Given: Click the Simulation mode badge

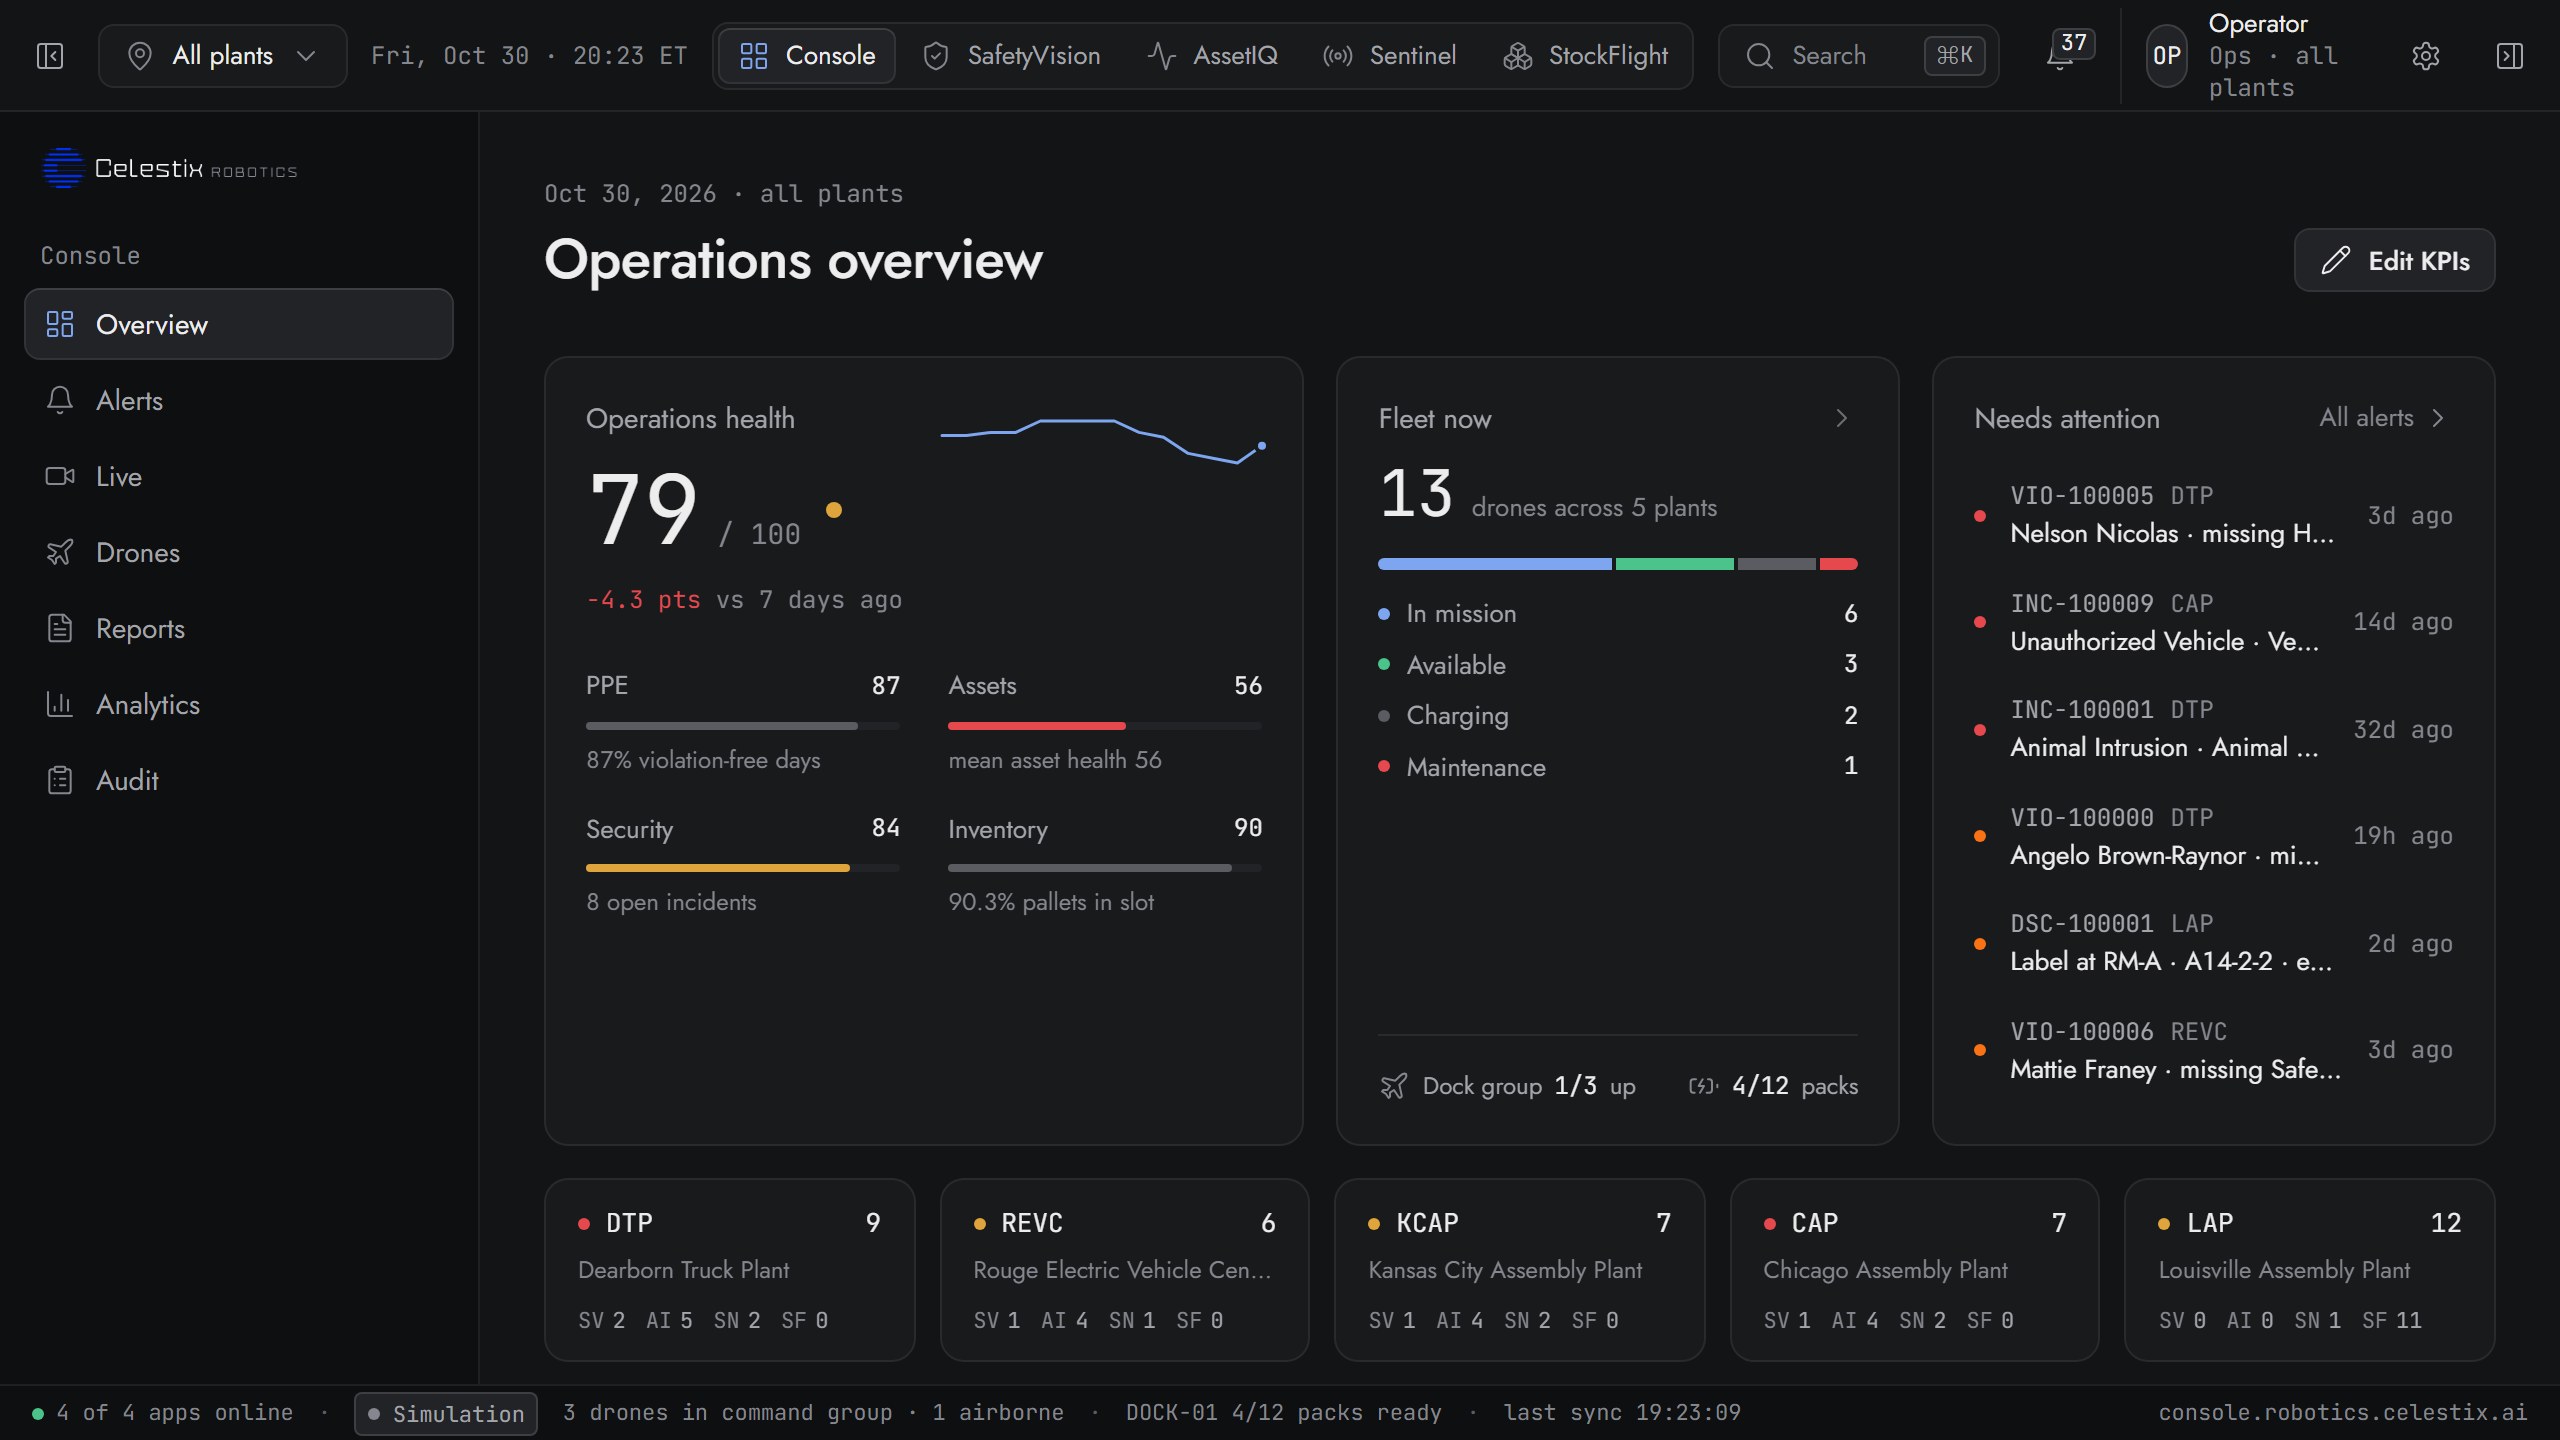Looking at the screenshot, I should click(x=446, y=1413).
